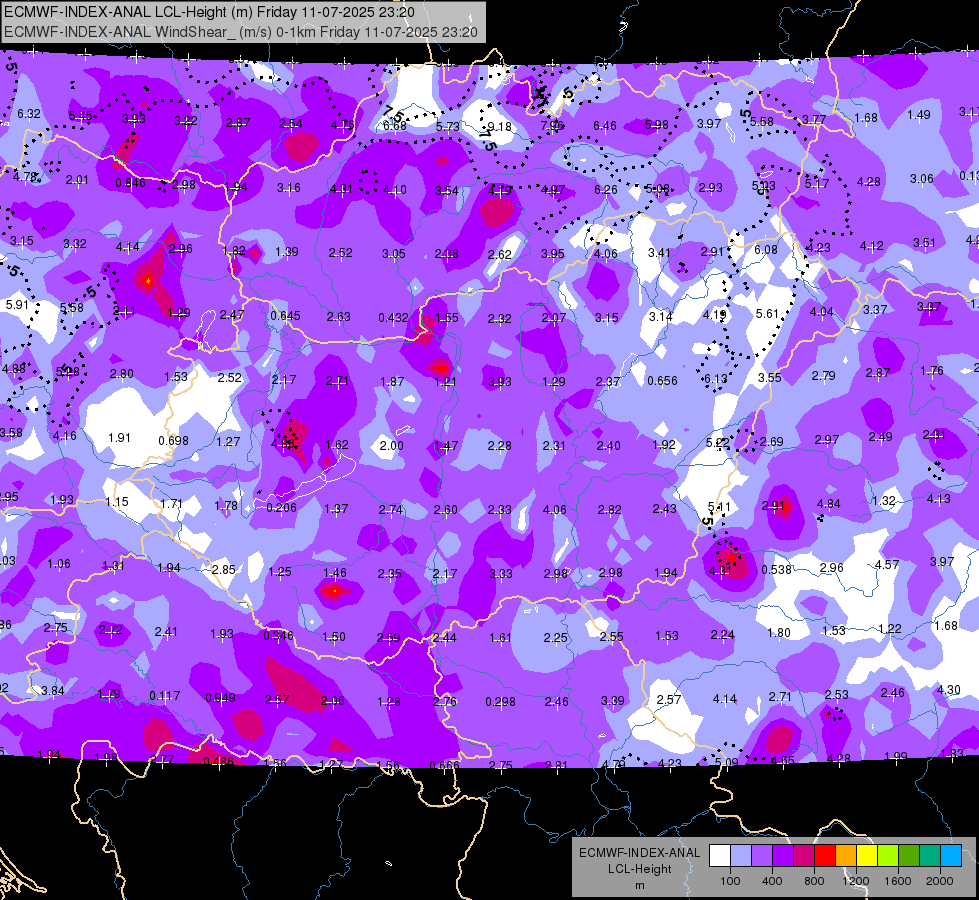Click the wind shear value 2.00
979x900 pixels.
pos(391,445)
